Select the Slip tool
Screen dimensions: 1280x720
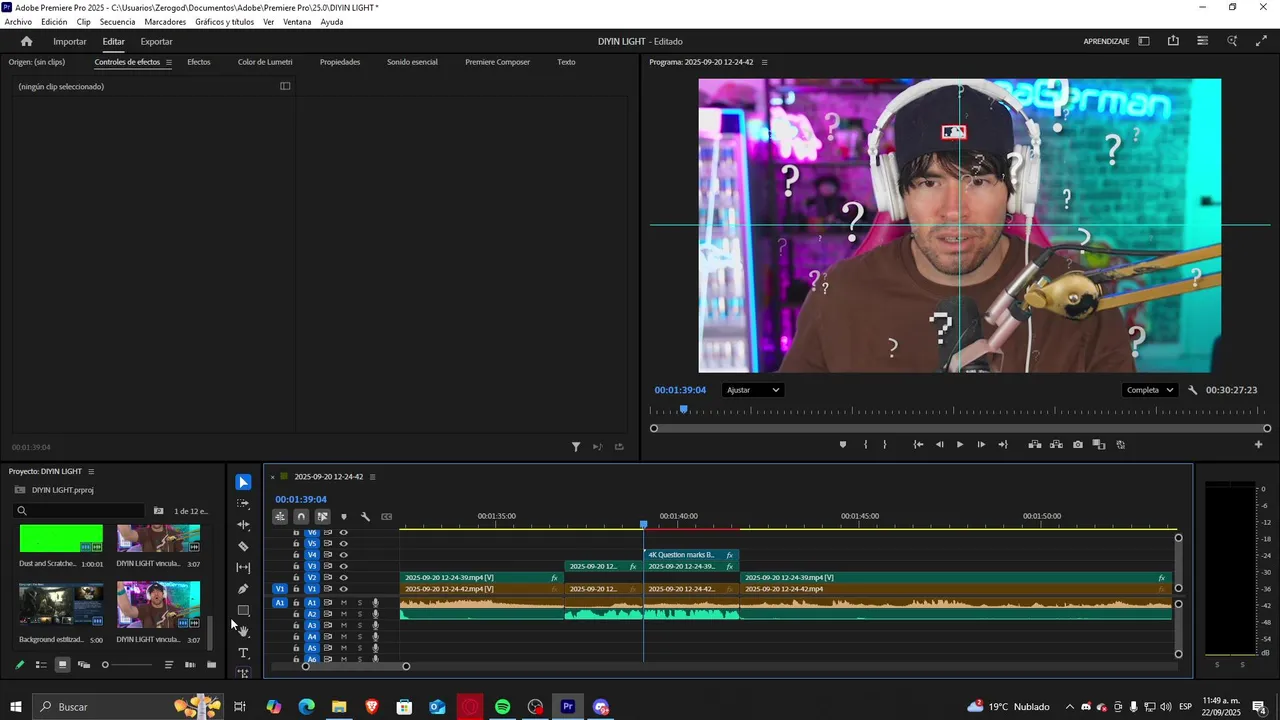tap(243, 568)
